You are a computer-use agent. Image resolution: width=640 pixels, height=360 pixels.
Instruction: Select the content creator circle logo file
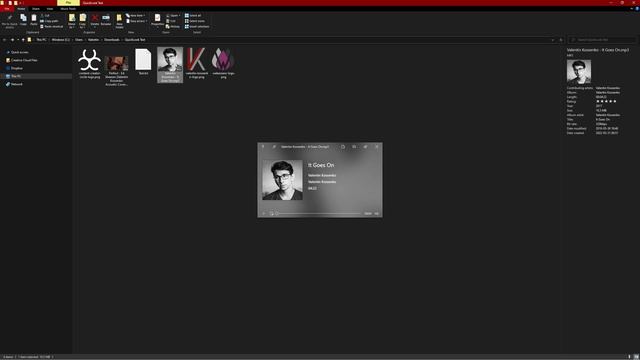click(89, 63)
